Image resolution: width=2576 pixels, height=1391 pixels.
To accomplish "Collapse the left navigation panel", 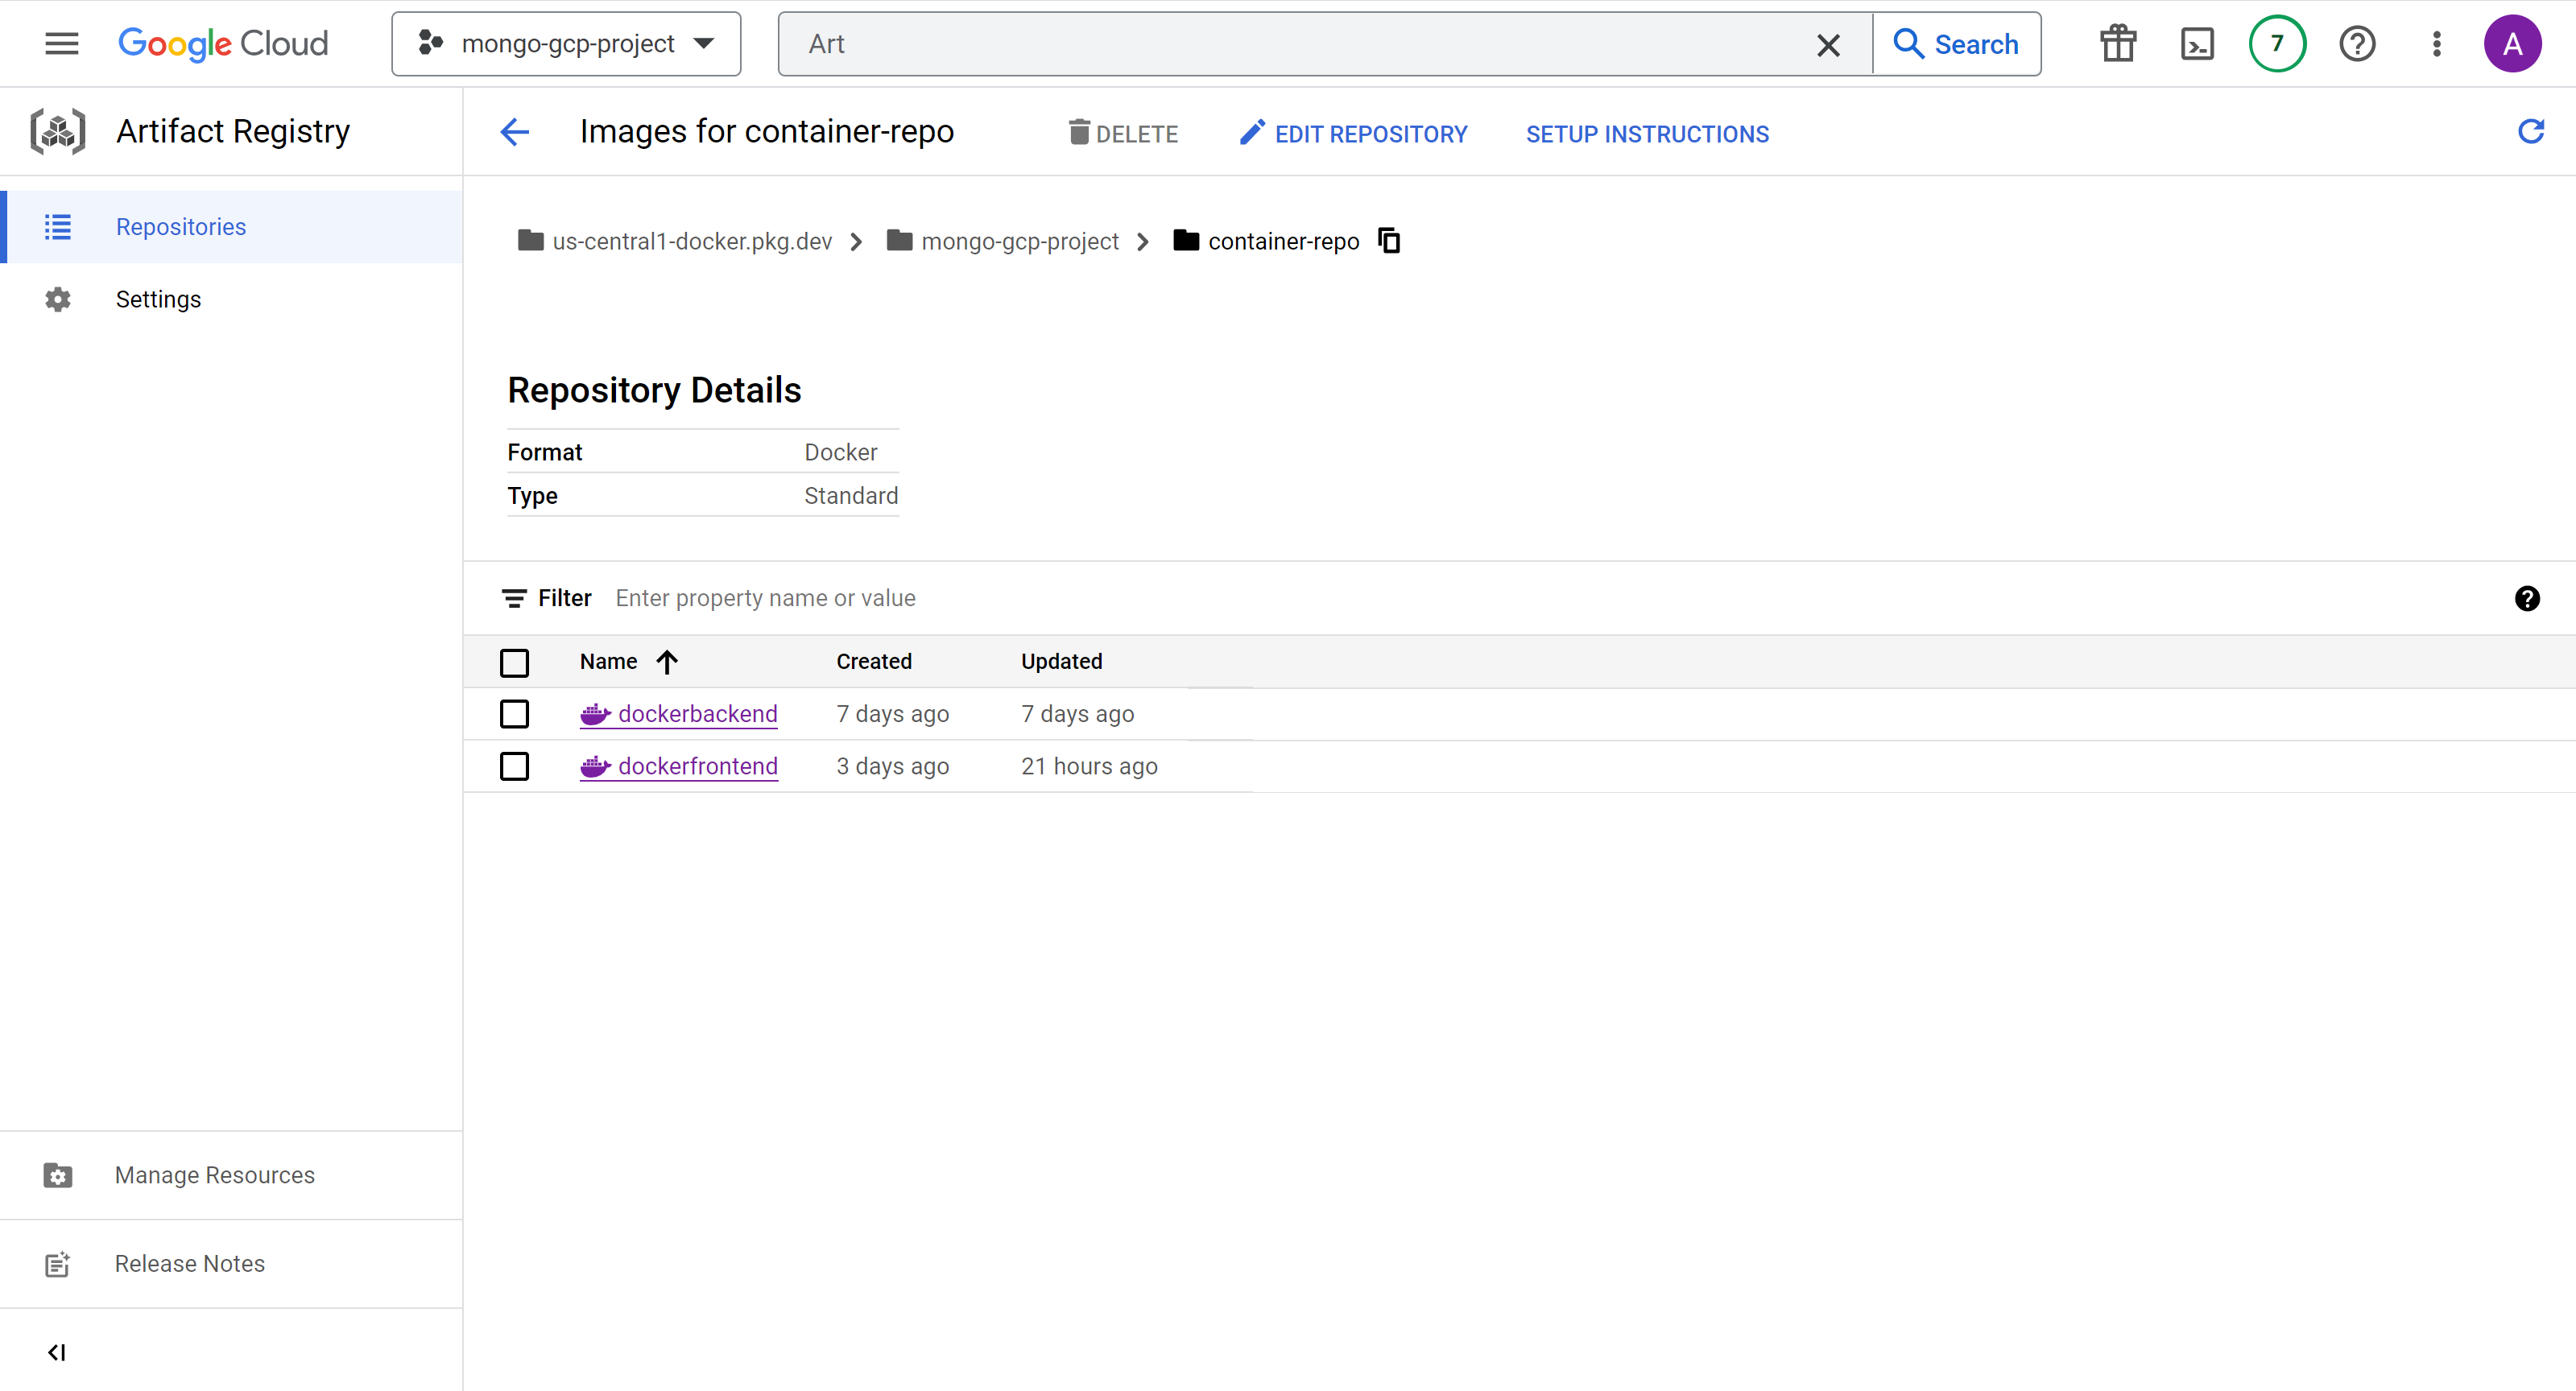I will tap(57, 1352).
